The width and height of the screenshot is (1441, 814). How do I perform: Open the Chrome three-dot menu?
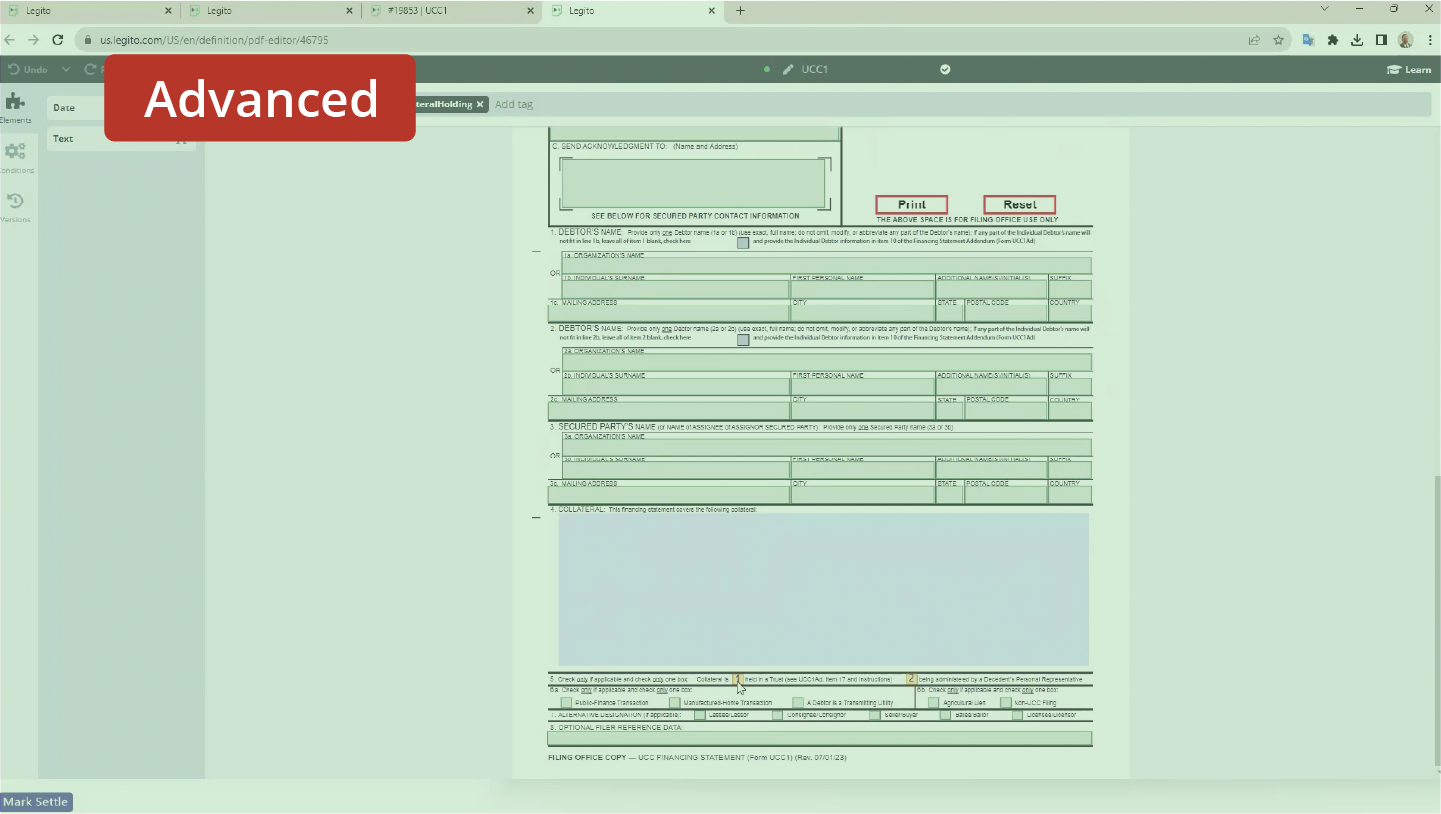(x=1430, y=40)
